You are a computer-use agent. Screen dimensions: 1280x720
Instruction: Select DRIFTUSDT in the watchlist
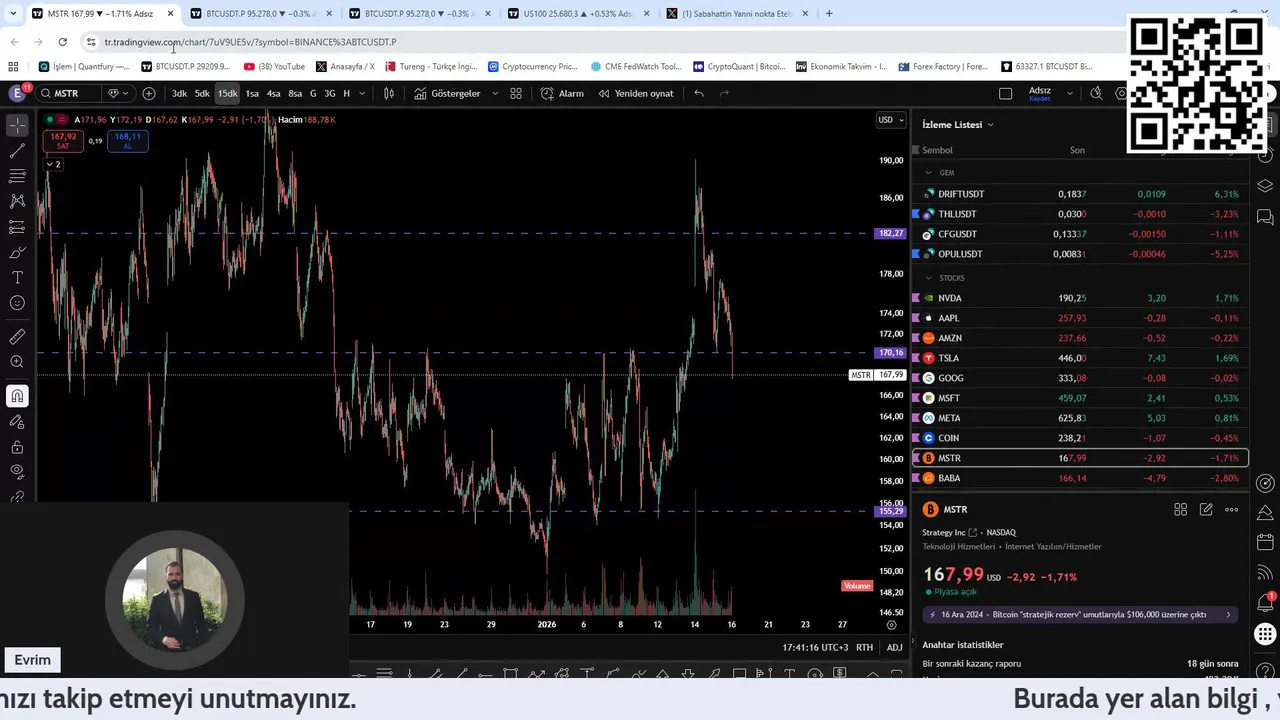1080,194
